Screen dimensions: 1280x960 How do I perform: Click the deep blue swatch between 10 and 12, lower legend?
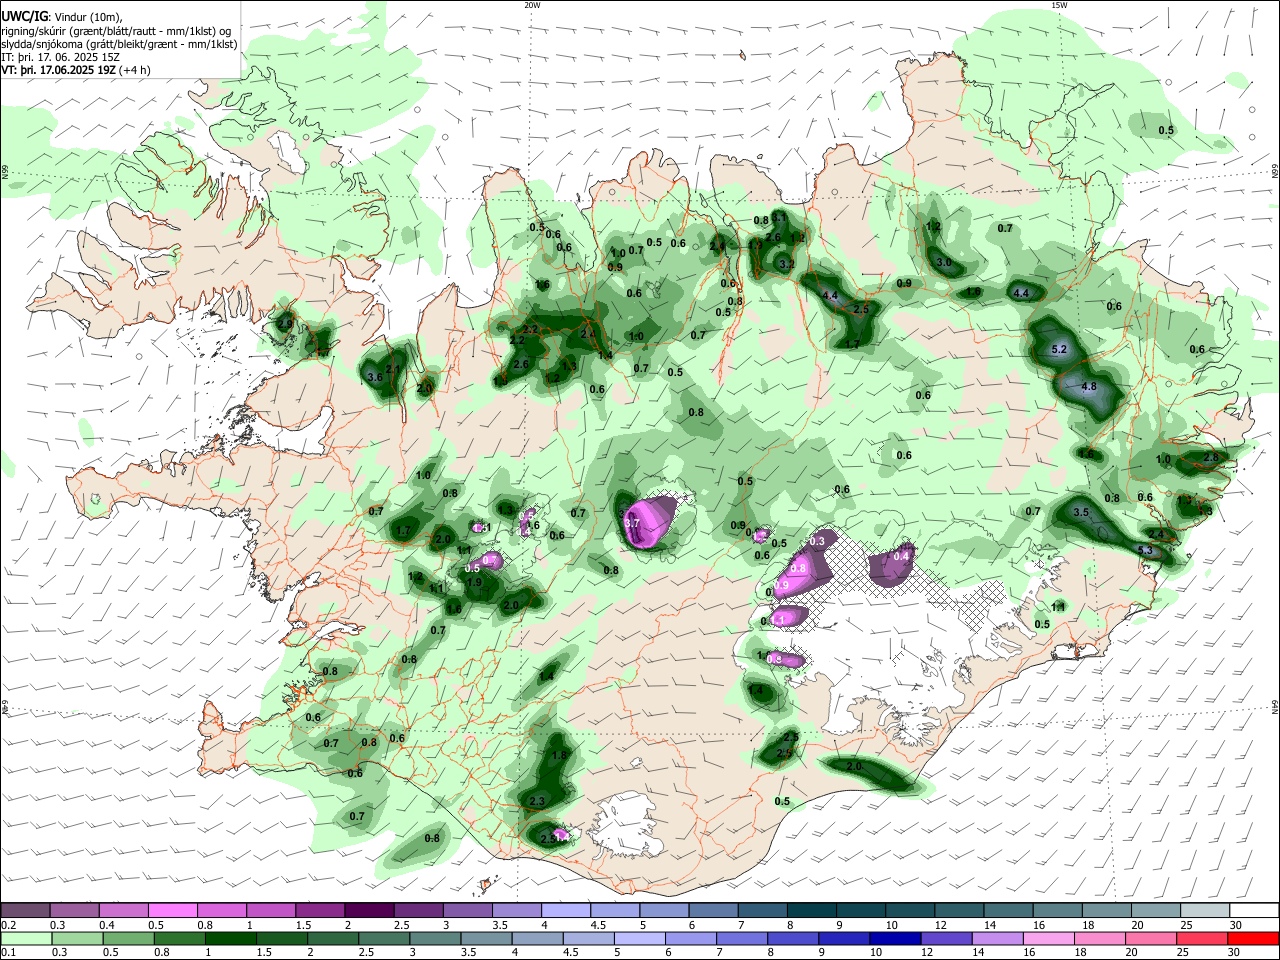point(894,939)
